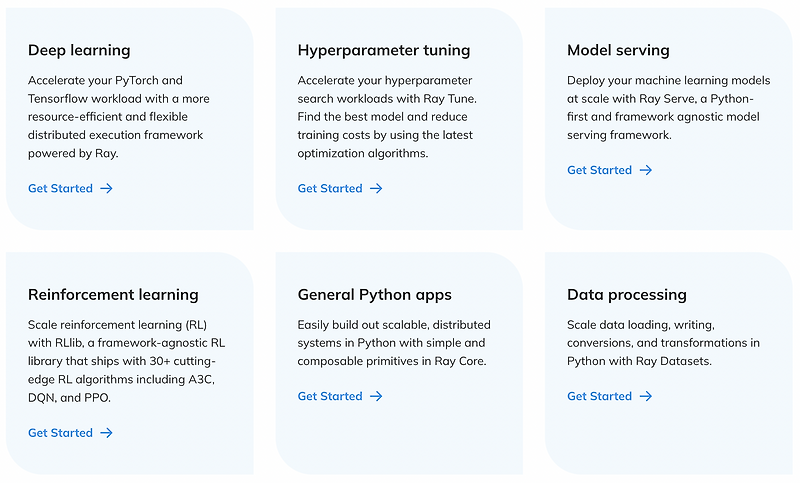Open Get Started link for Hyperparameter tuning
Image resolution: width=800 pixels, height=483 pixels.
tap(330, 188)
